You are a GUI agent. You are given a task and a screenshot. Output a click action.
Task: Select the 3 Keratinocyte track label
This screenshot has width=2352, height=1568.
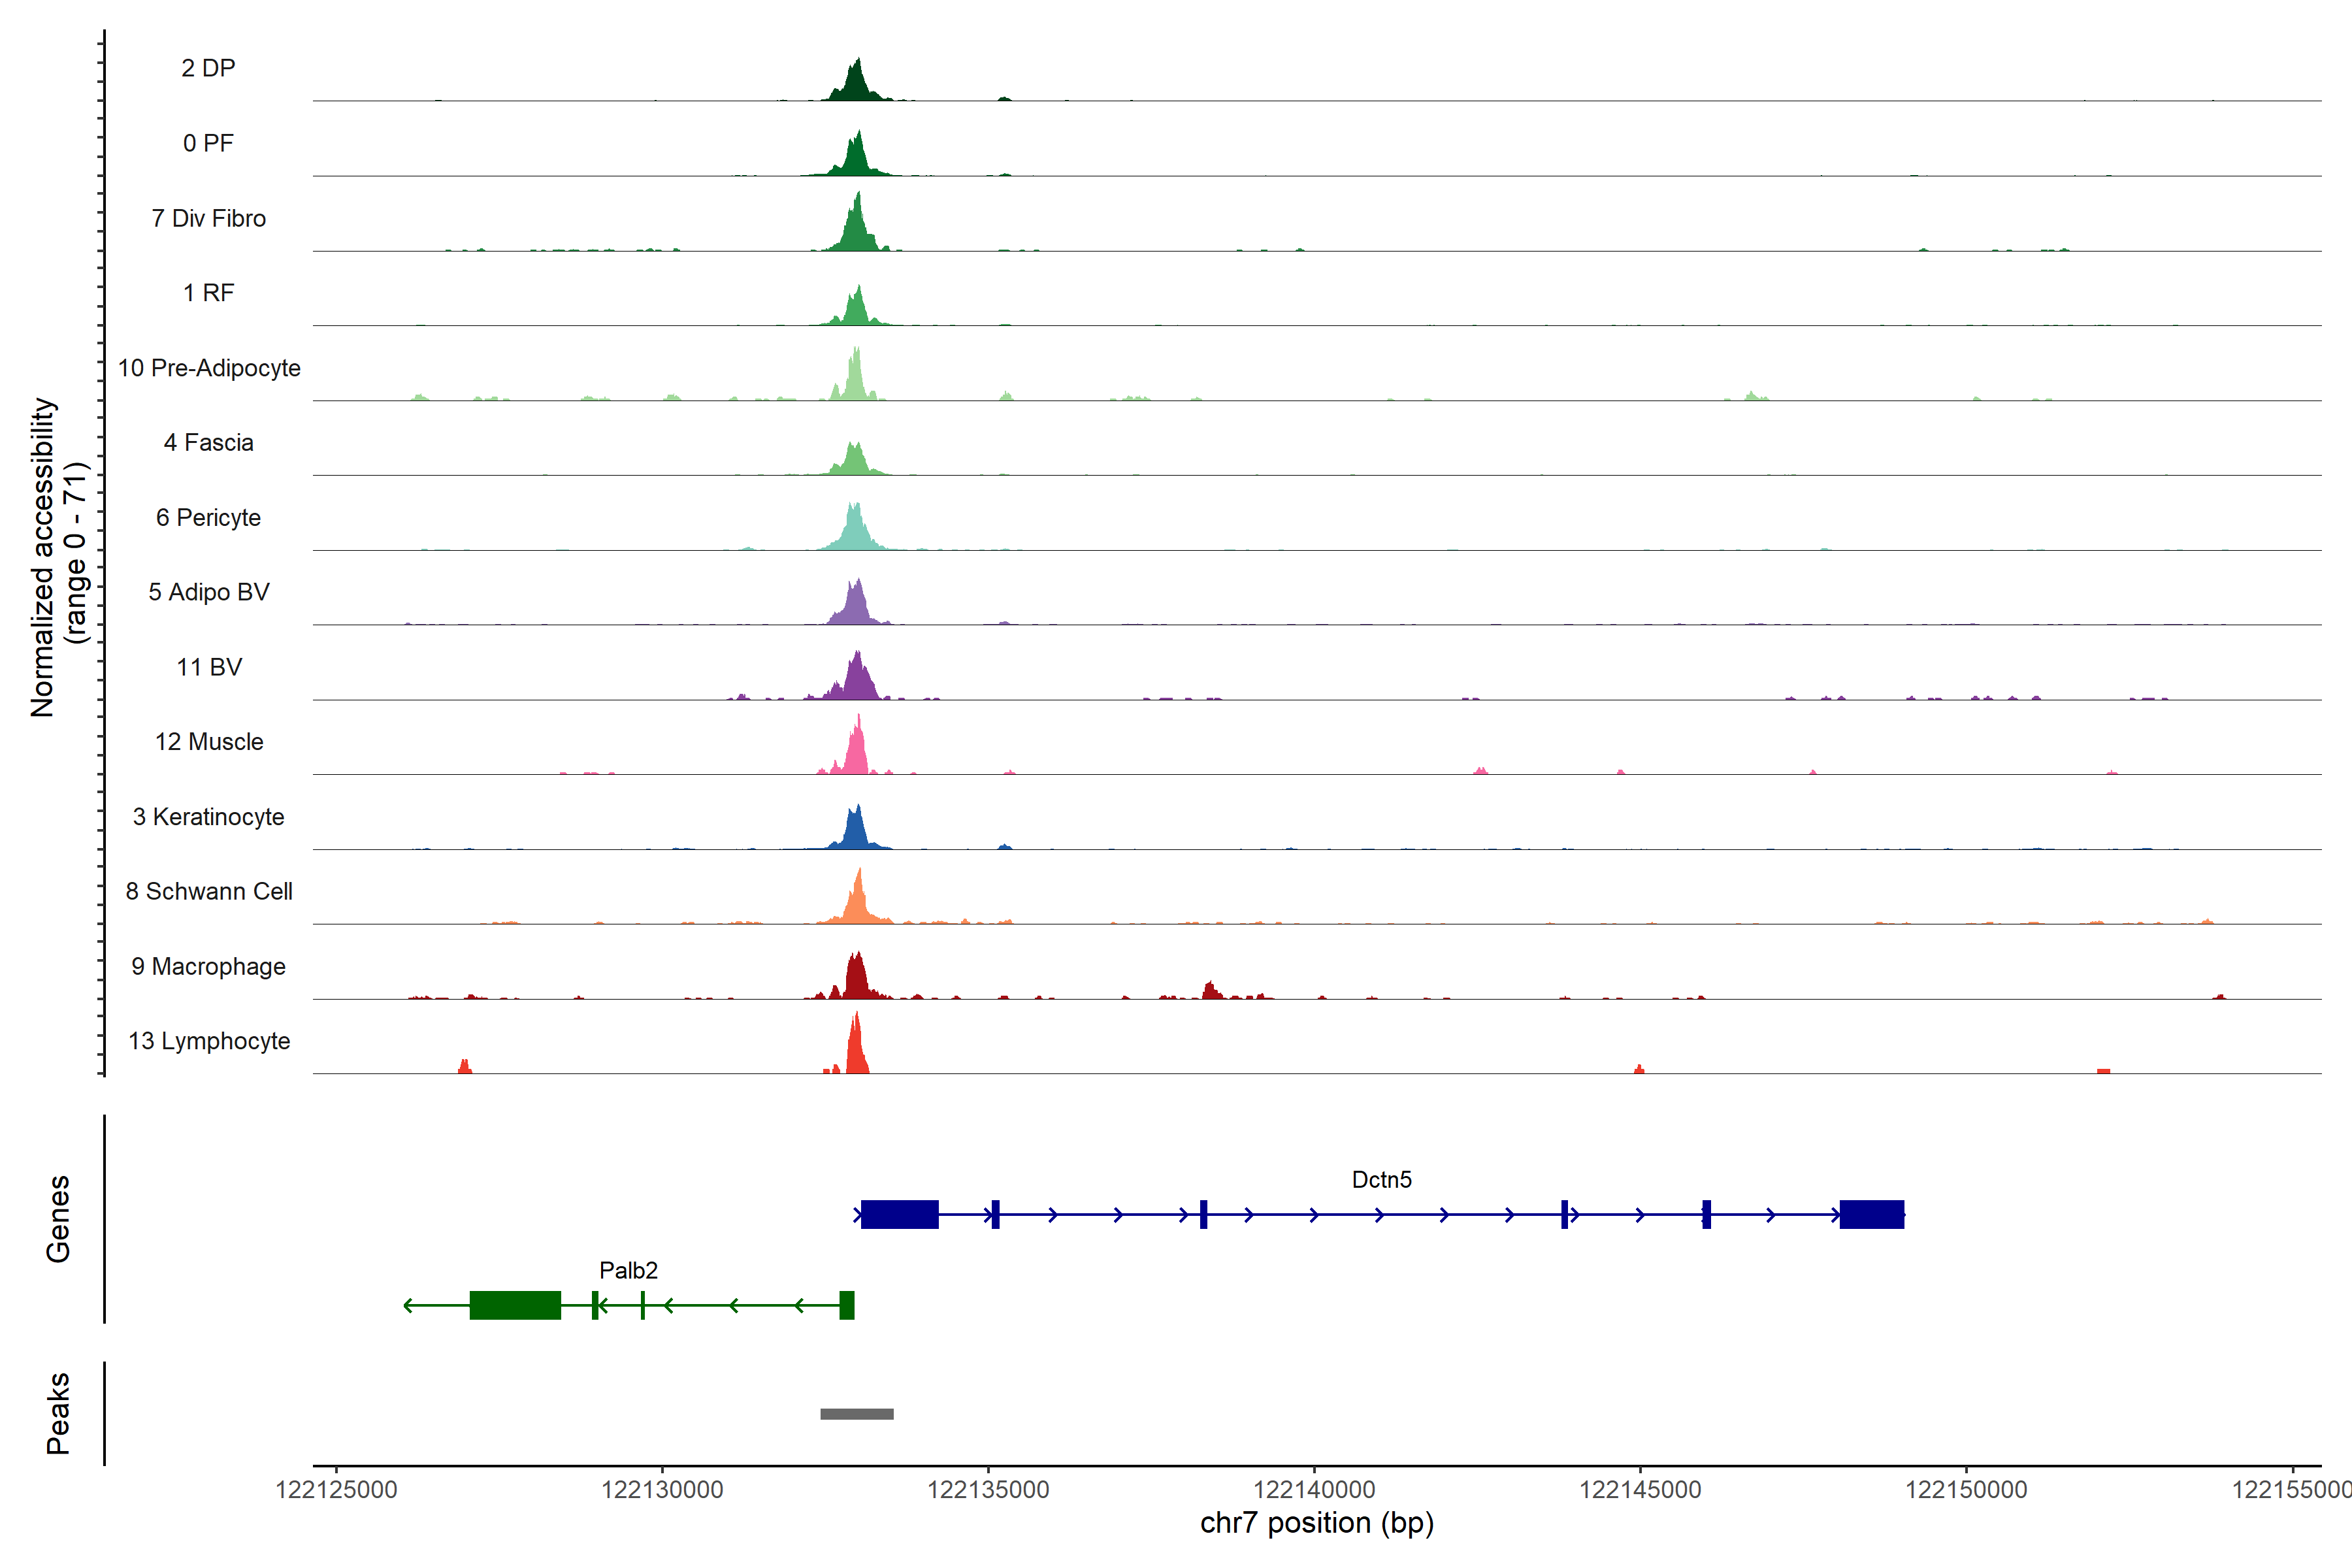point(208,817)
